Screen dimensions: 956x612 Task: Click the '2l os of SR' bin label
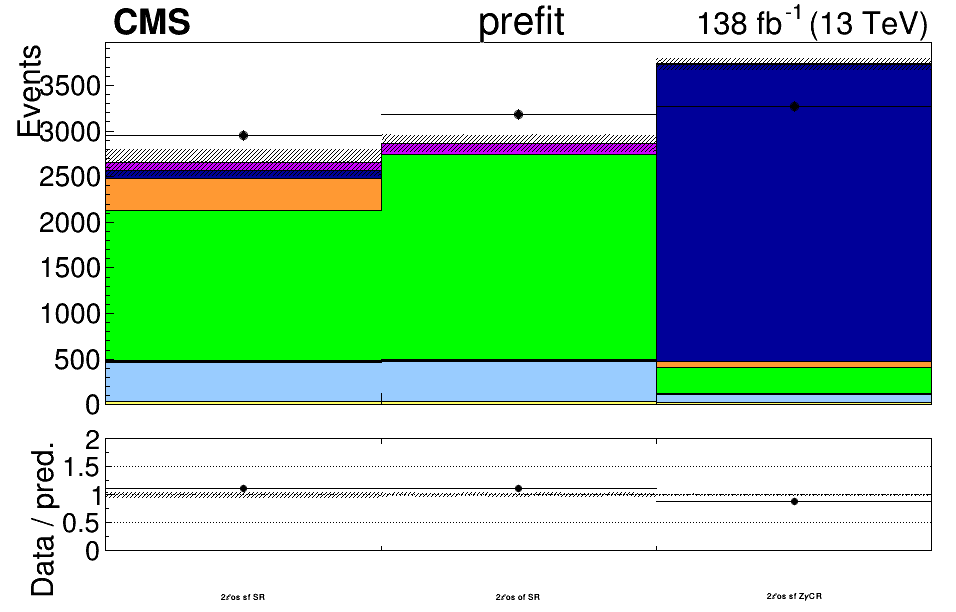click(518, 597)
